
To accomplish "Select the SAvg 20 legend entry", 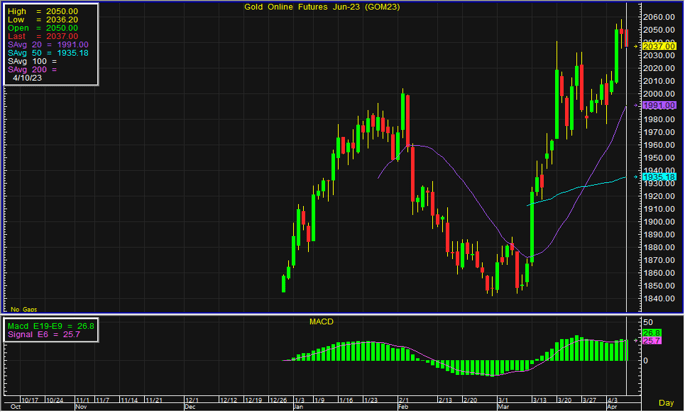I will 48,44.
